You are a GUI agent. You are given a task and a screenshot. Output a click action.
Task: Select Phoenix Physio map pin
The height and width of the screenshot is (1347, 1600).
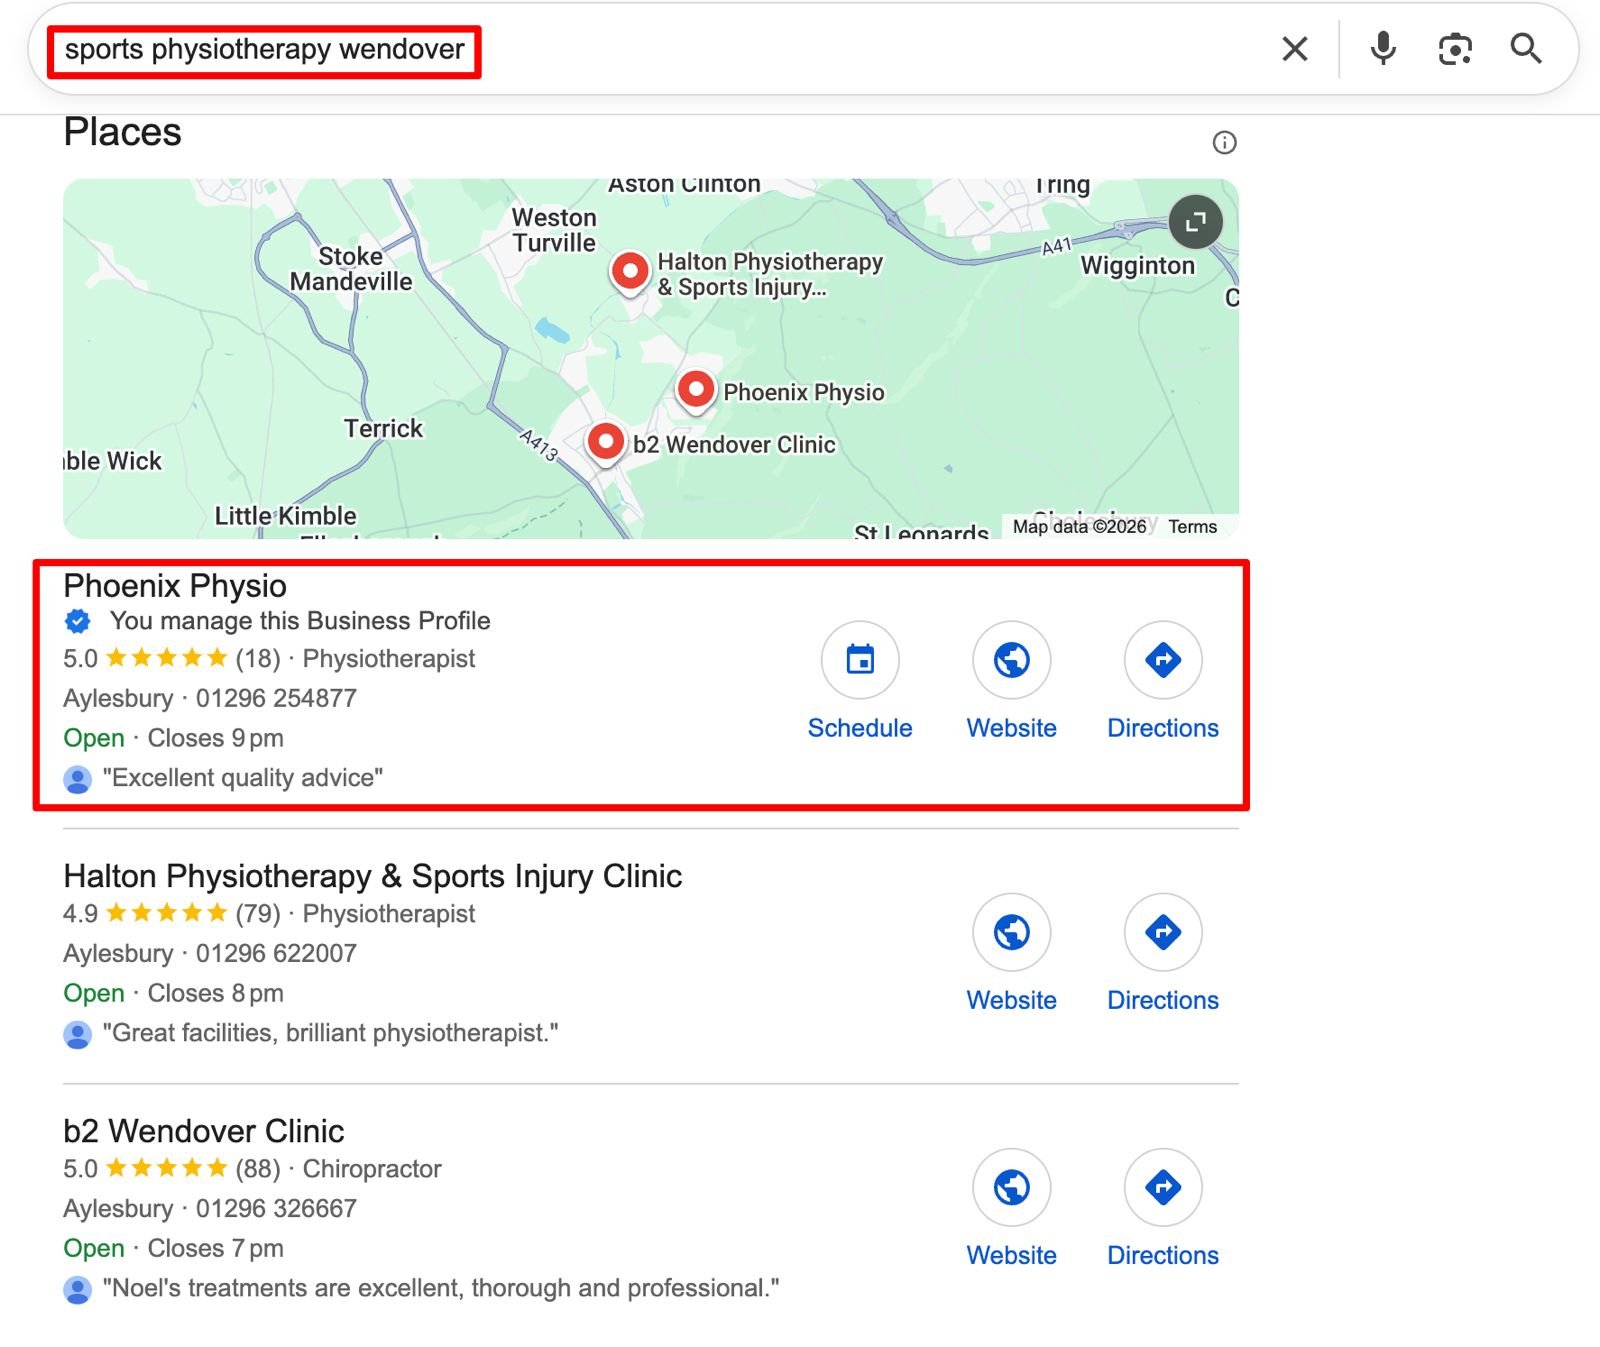[x=696, y=389]
